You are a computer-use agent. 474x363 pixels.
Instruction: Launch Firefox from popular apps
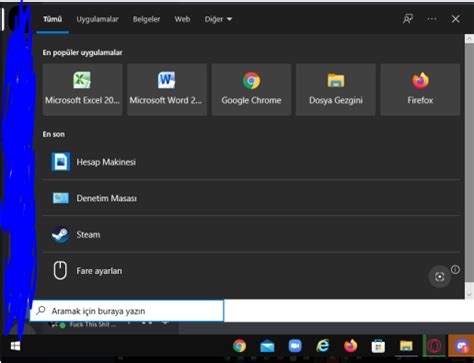click(x=420, y=90)
